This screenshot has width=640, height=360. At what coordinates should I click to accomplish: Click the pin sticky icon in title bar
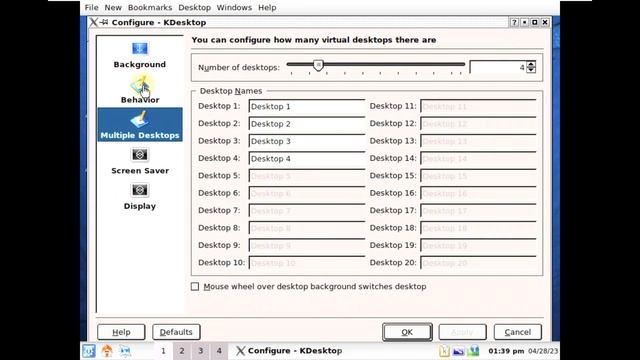(104, 22)
